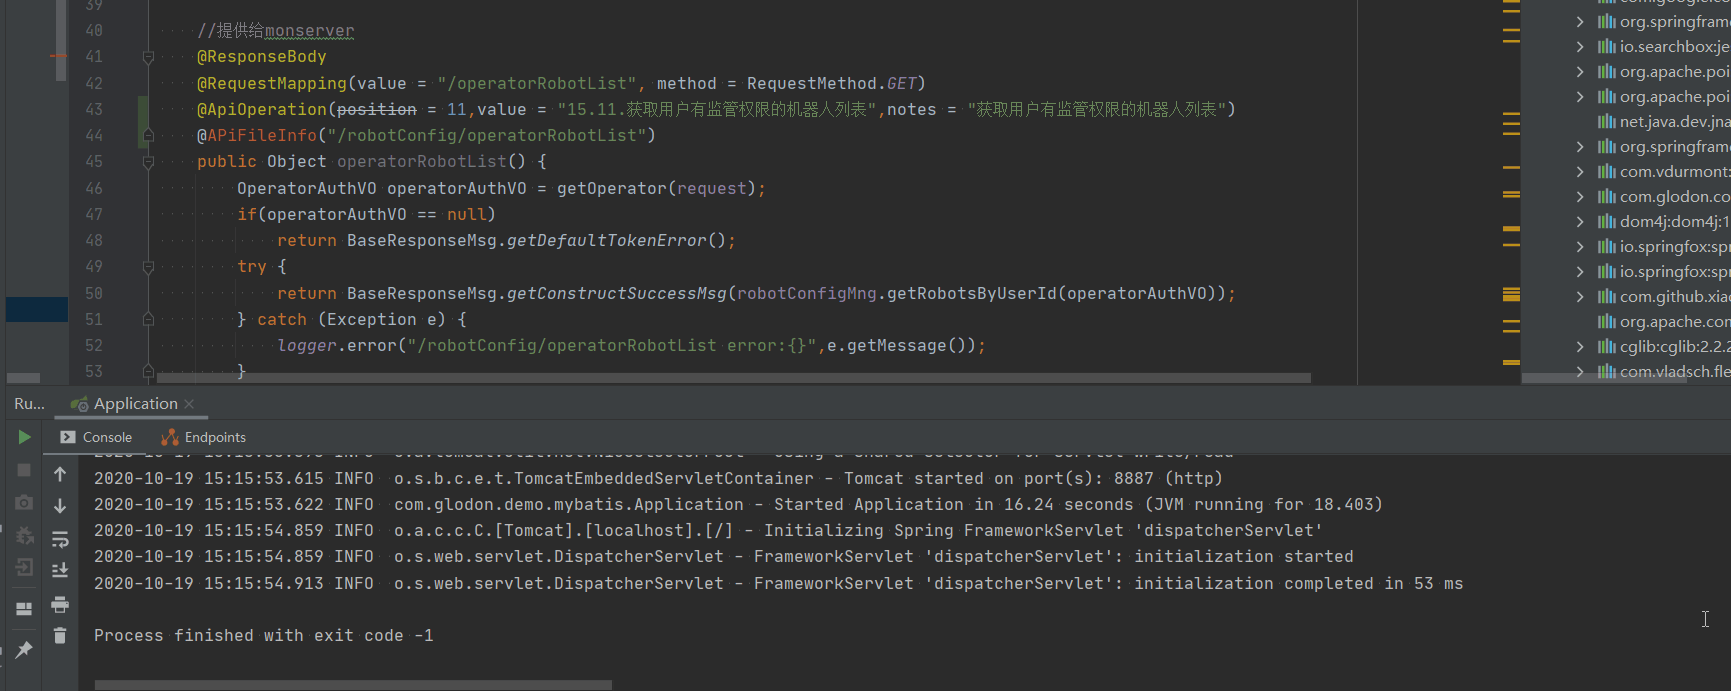The image size is (1731, 691).
Task: Open the Restore Layout icon
Action: 24,608
